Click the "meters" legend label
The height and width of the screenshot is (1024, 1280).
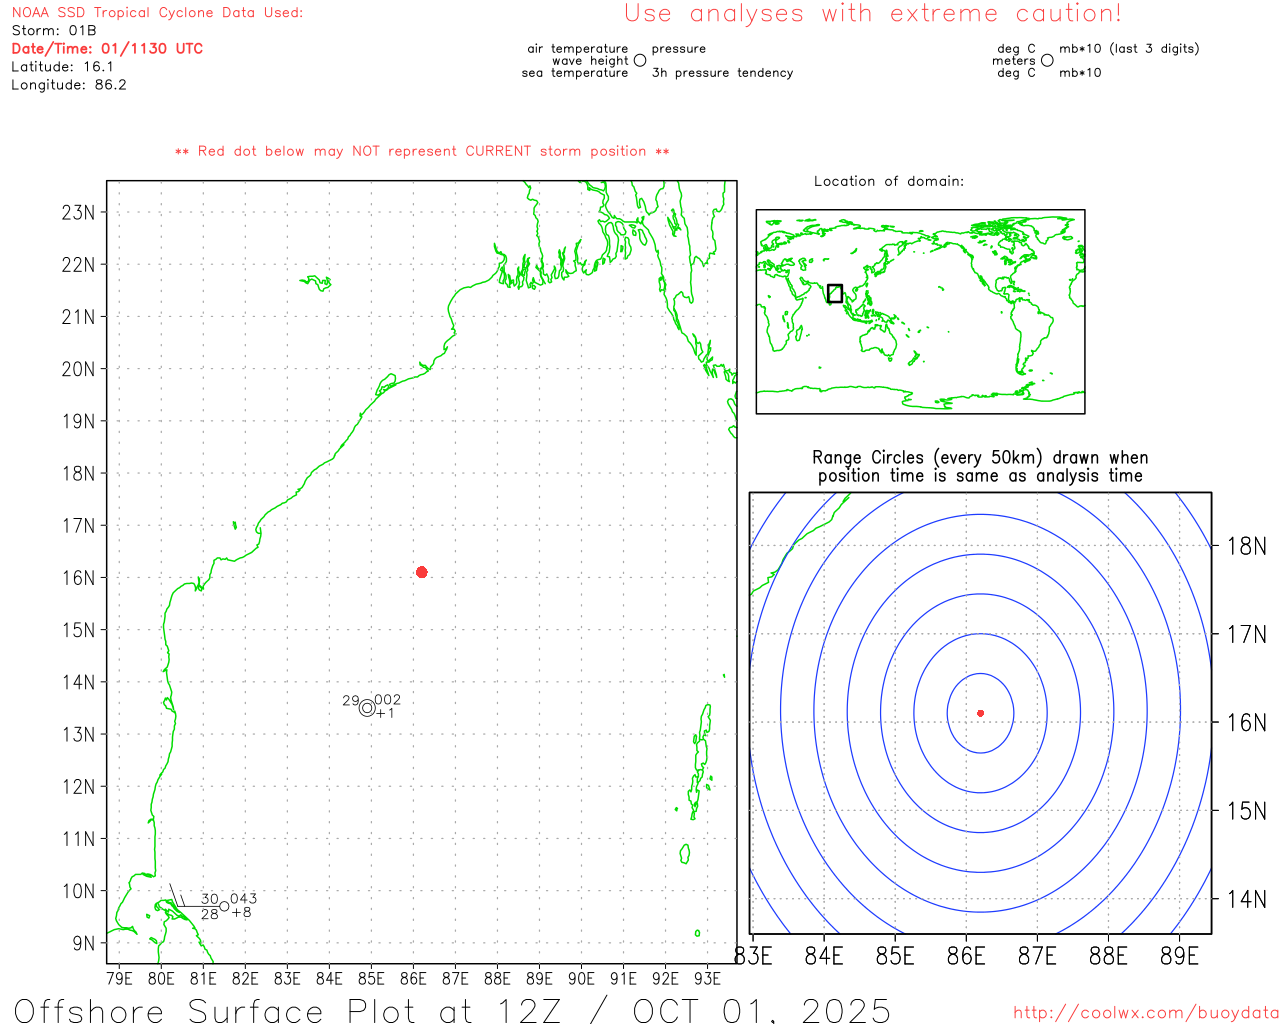click(x=1014, y=61)
